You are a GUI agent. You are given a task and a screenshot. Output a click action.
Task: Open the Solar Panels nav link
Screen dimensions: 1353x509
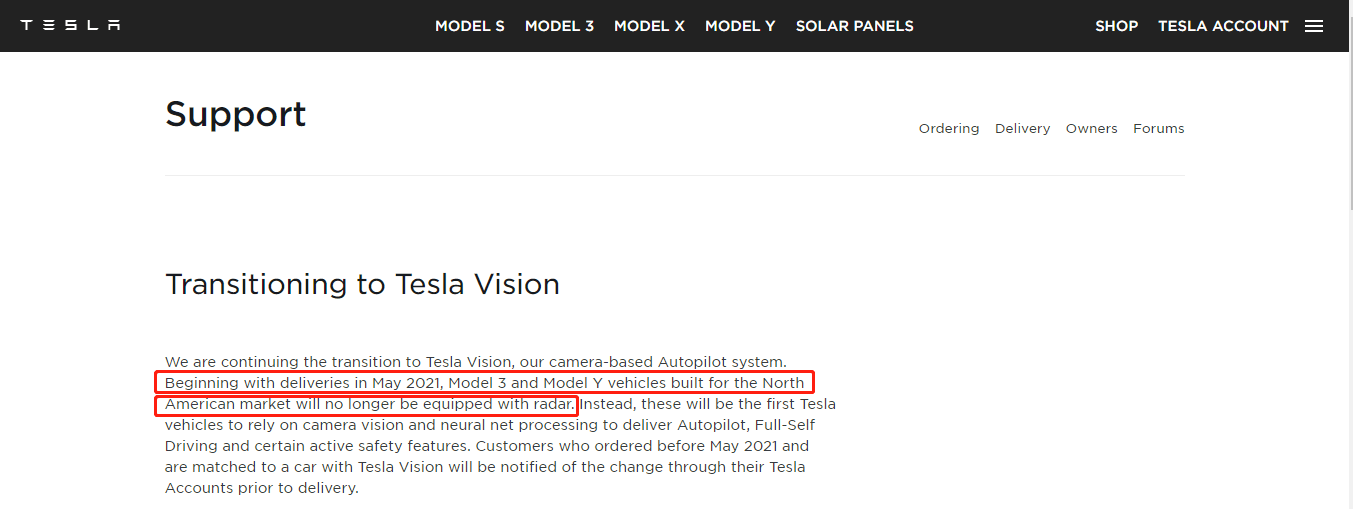coord(854,26)
